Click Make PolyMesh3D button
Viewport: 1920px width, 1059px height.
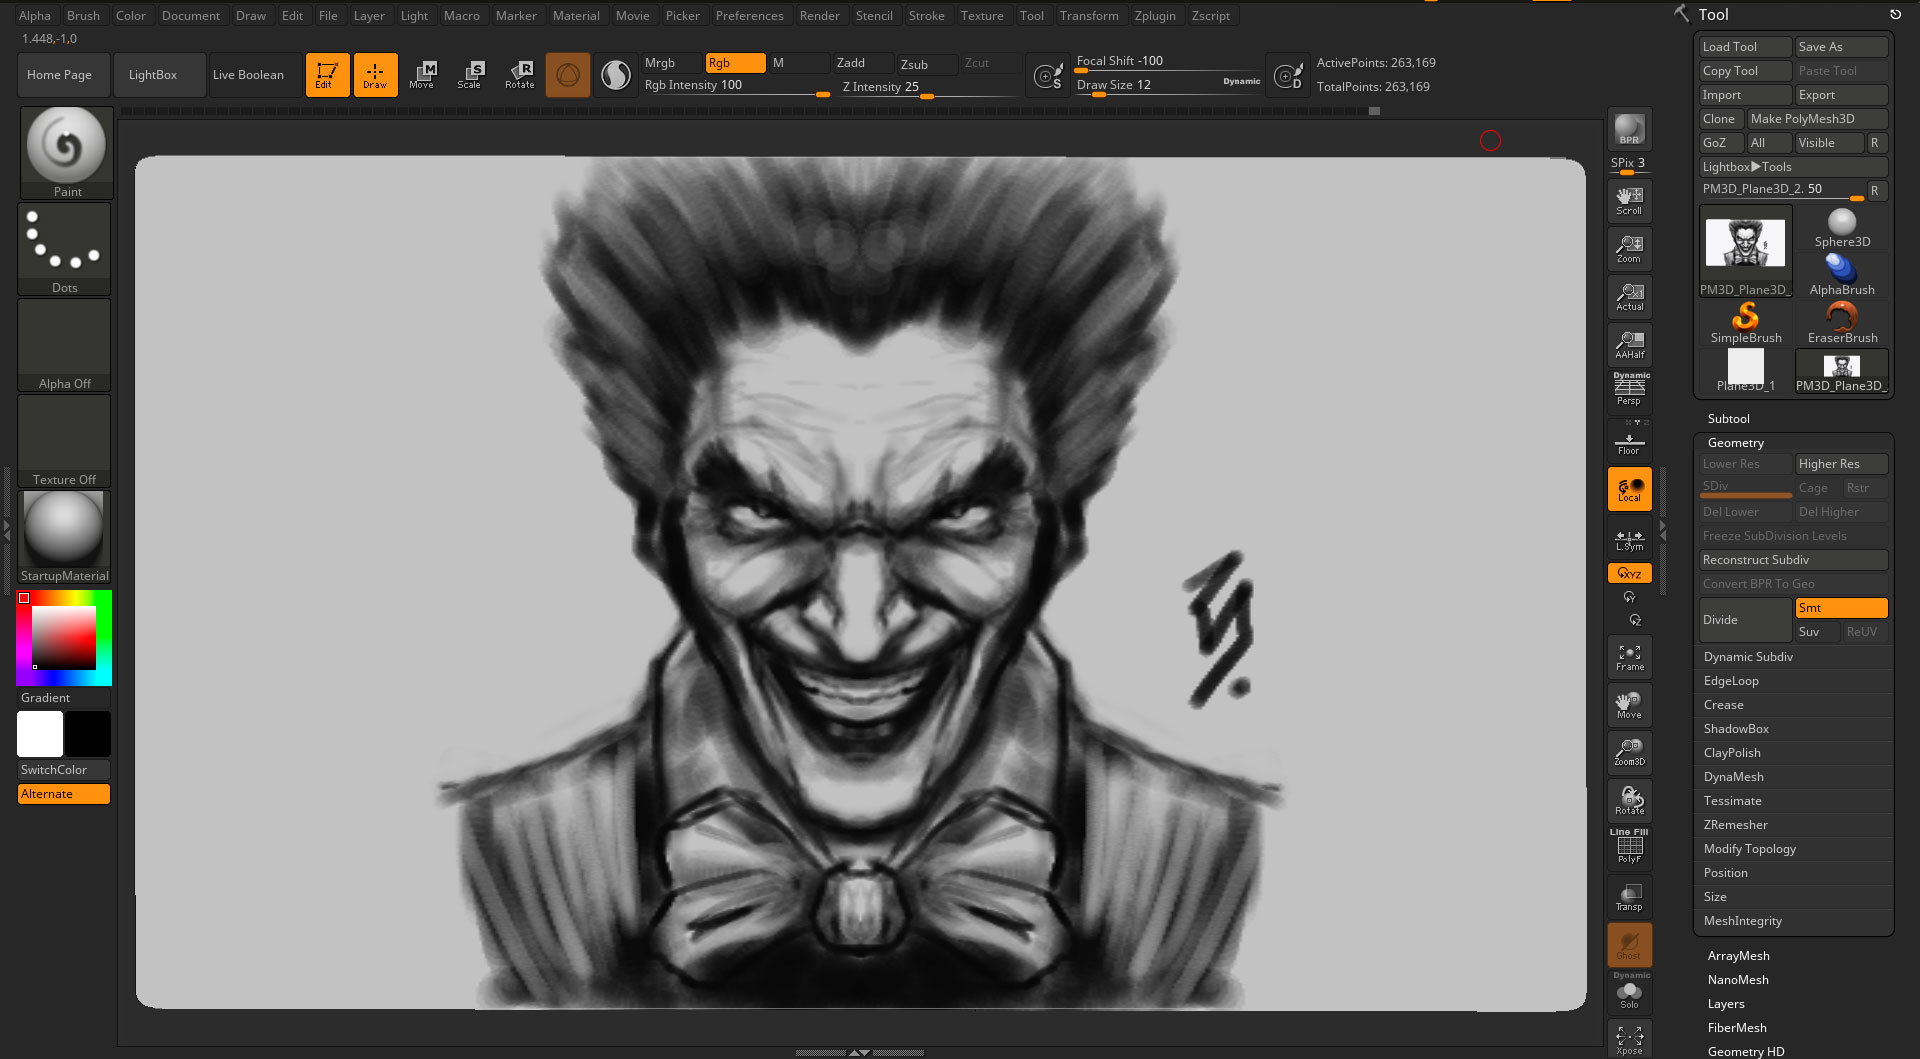point(1817,119)
